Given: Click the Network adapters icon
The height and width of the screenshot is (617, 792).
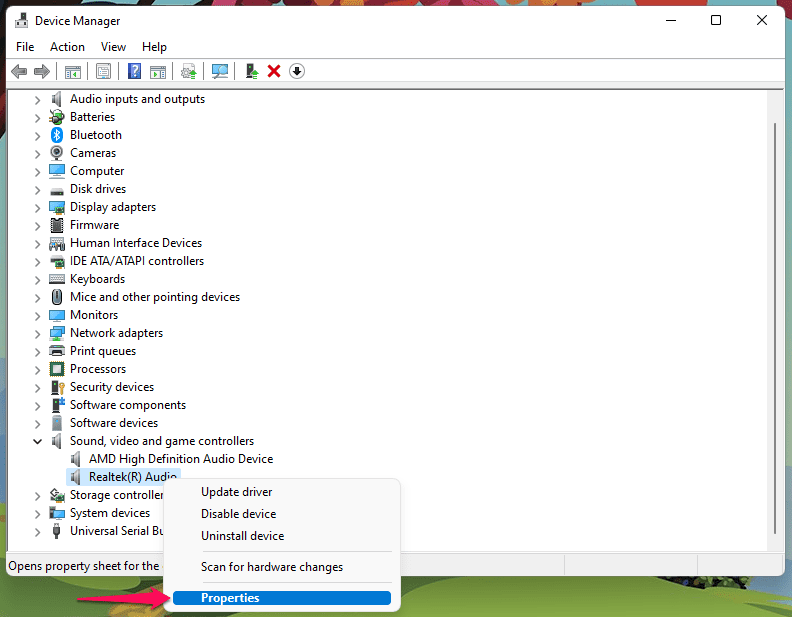Looking at the screenshot, I should [x=57, y=333].
